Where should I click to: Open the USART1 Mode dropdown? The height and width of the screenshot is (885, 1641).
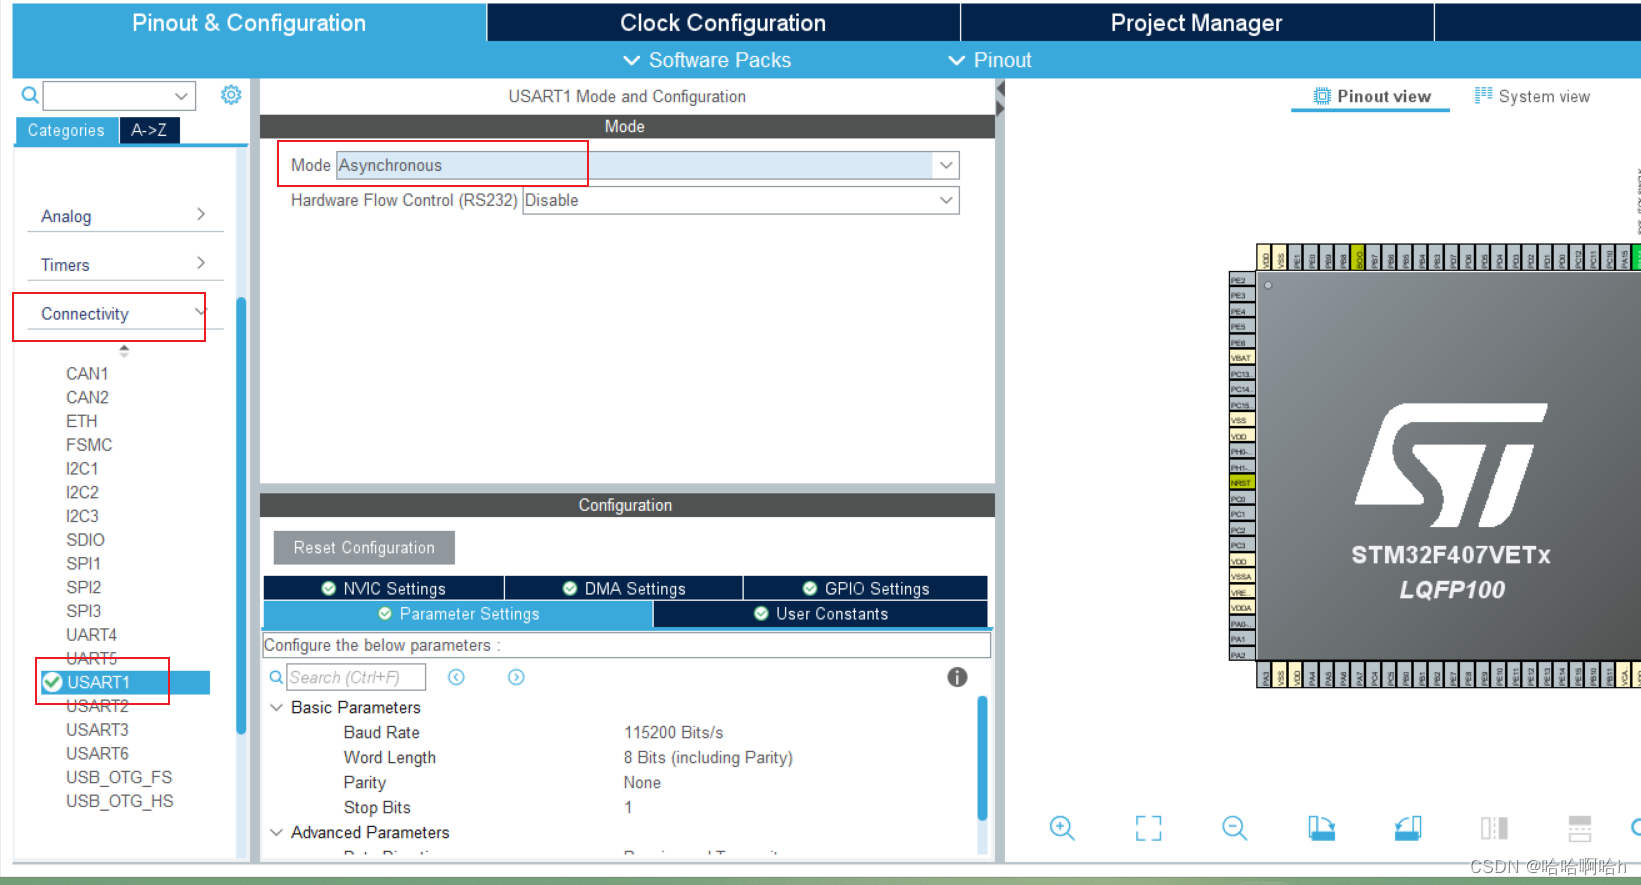pyautogui.click(x=945, y=165)
